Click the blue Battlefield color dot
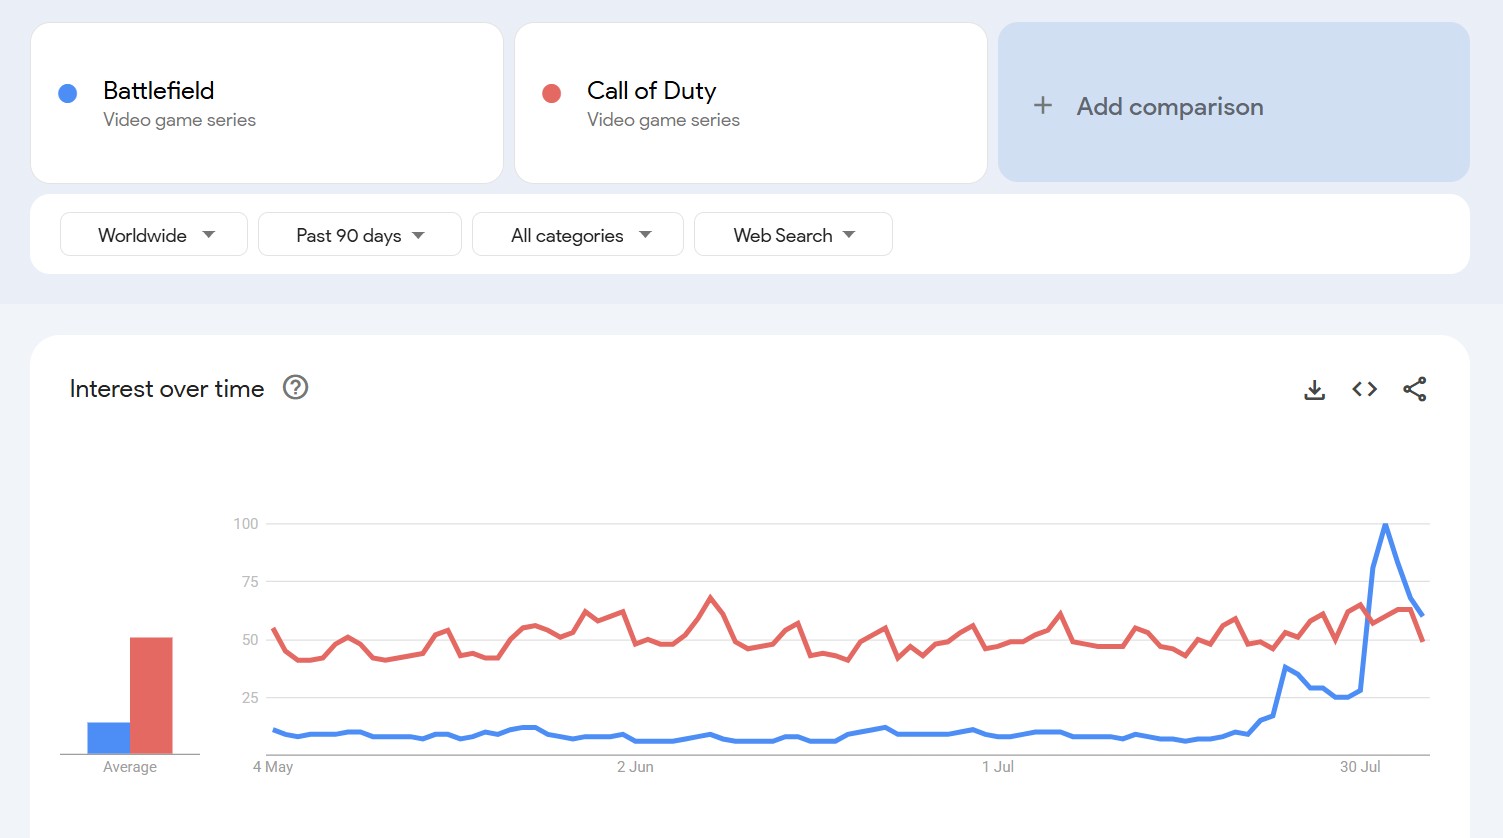 68,93
